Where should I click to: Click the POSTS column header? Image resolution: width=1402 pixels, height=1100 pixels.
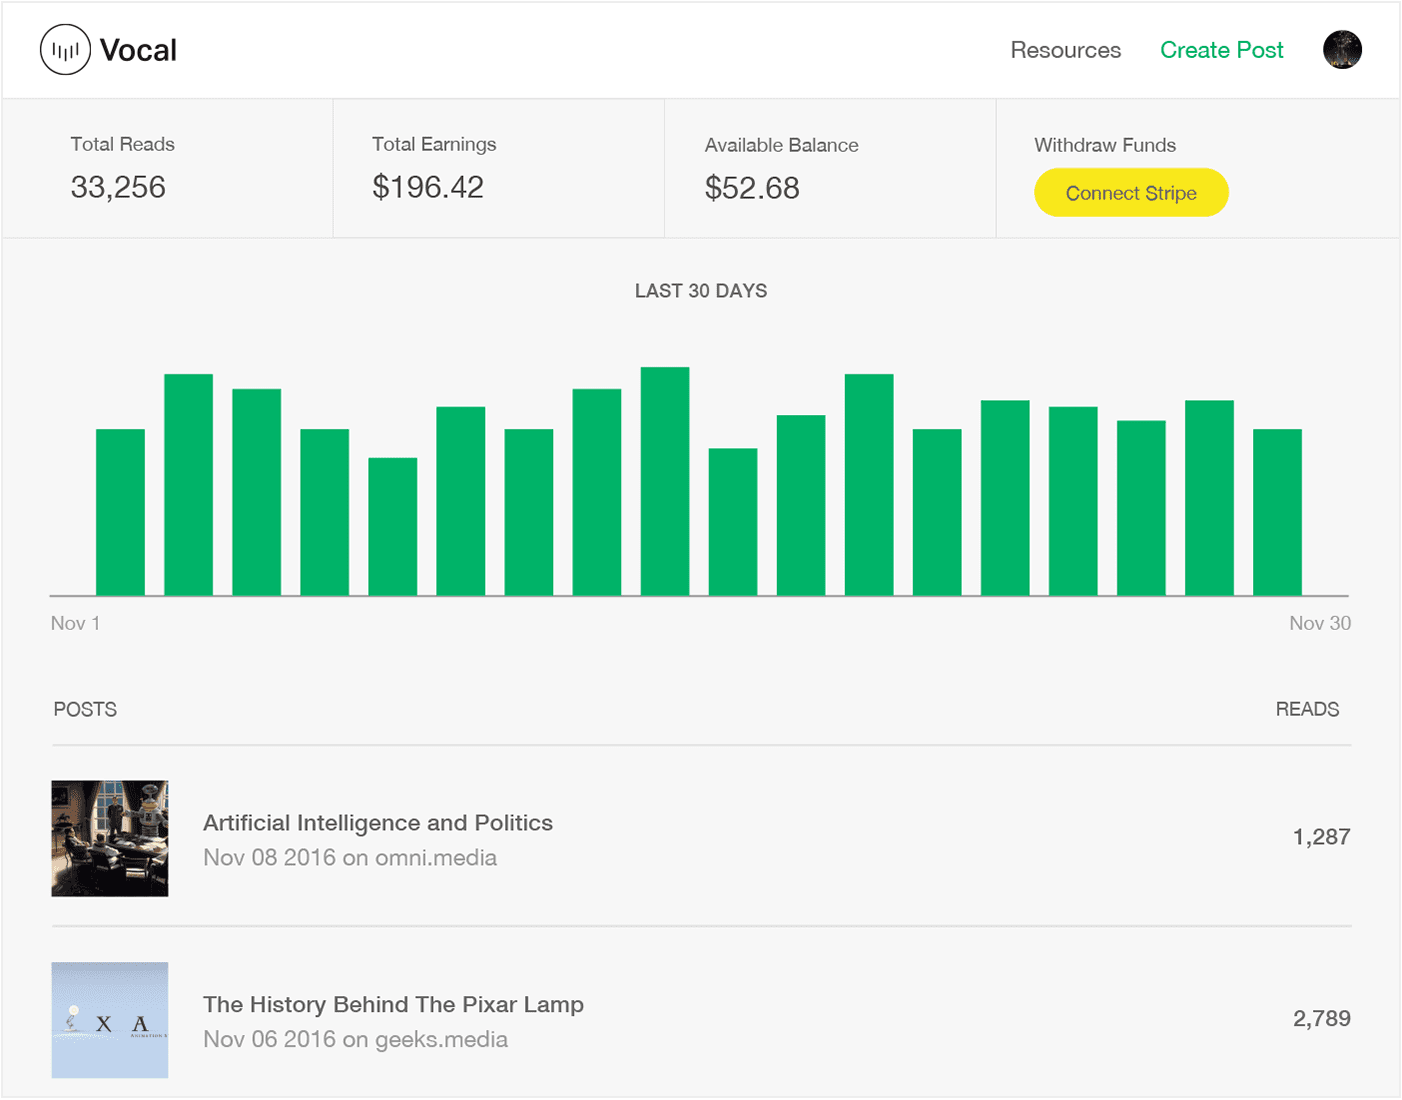pyautogui.click(x=85, y=709)
